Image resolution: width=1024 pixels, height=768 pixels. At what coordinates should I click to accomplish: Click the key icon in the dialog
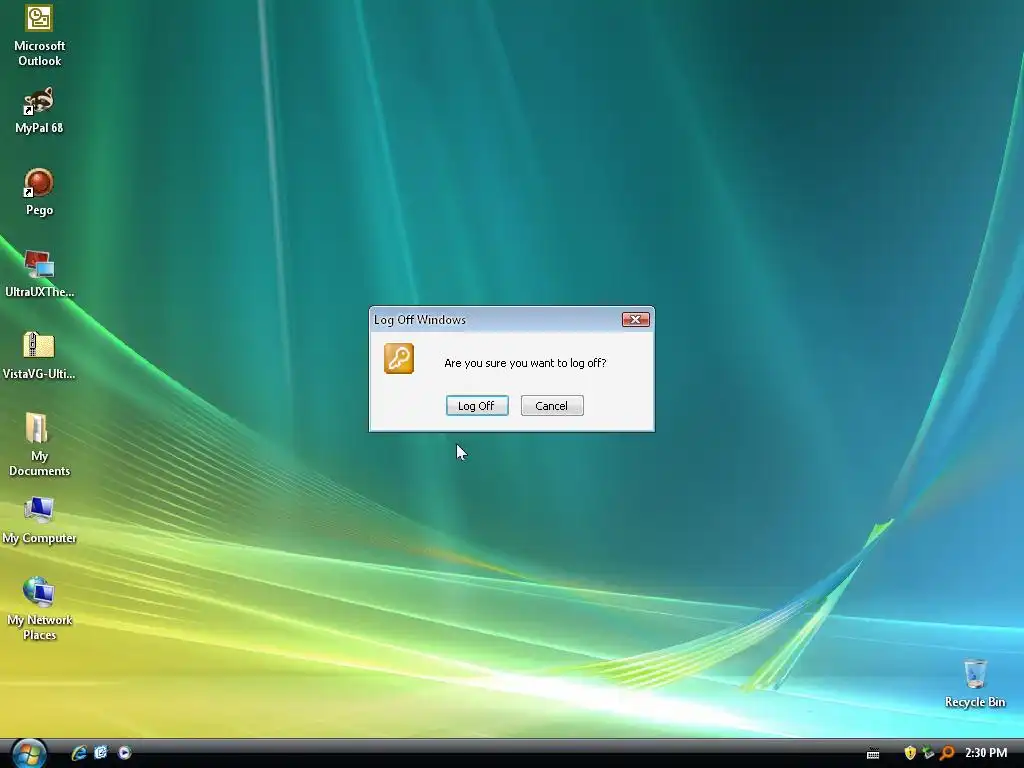(x=399, y=359)
